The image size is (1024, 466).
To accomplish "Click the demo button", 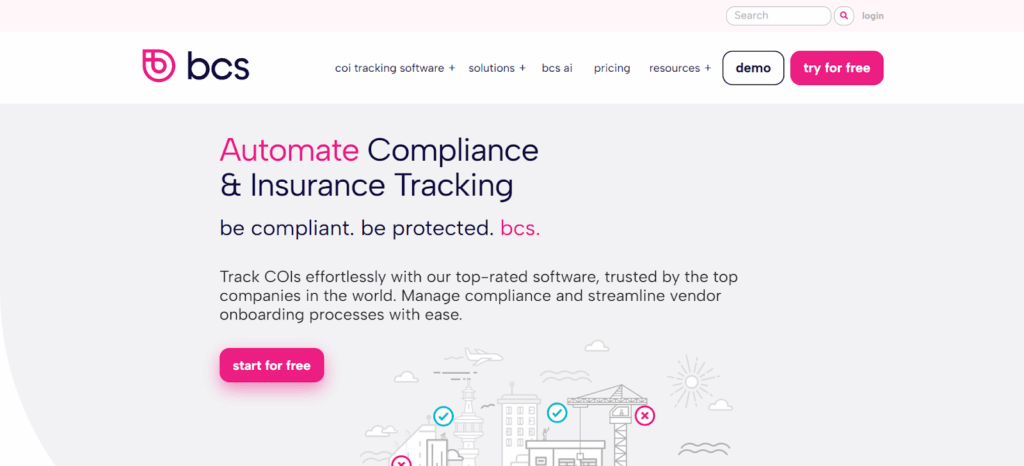I will (753, 68).
